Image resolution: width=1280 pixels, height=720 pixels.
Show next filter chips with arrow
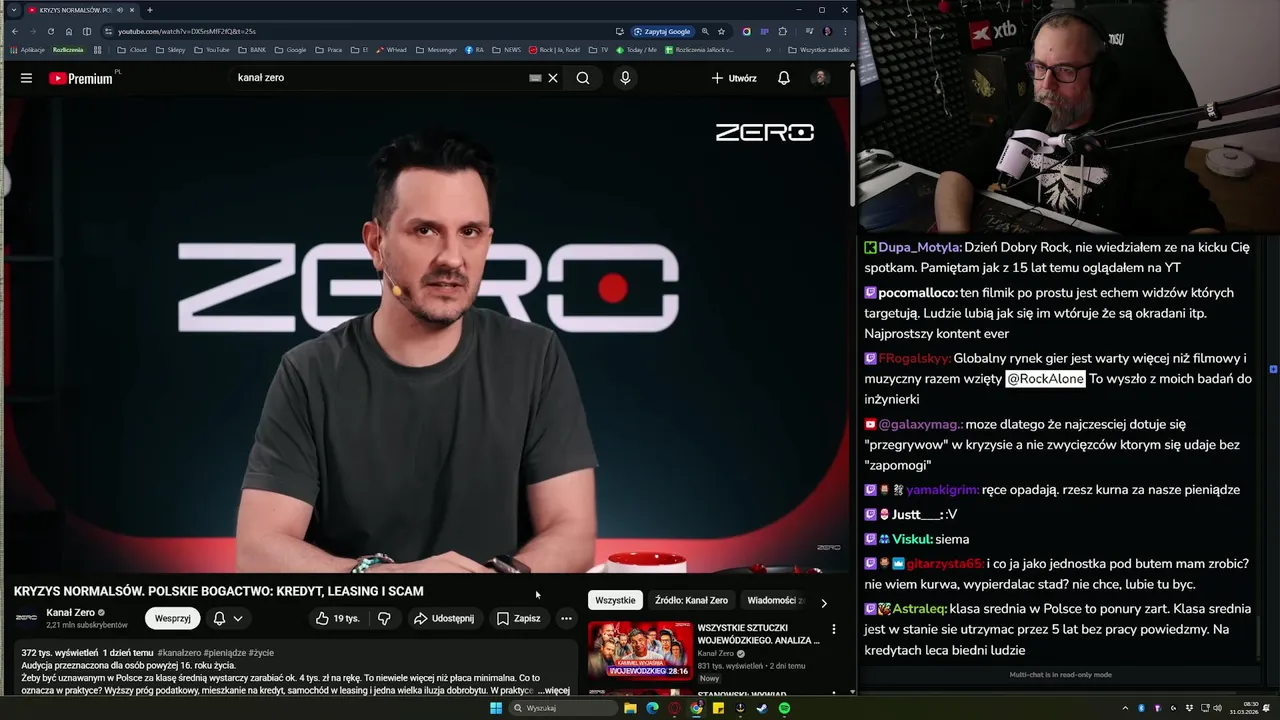click(x=823, y=603)
